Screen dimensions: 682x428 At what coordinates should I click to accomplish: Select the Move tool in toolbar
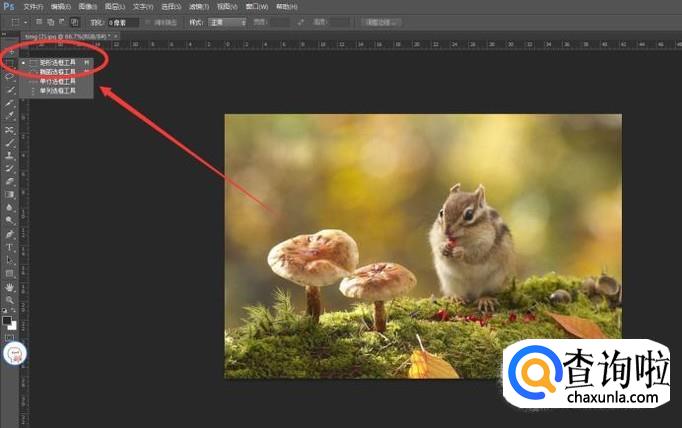pyautogui.click(x=10, y=50)
